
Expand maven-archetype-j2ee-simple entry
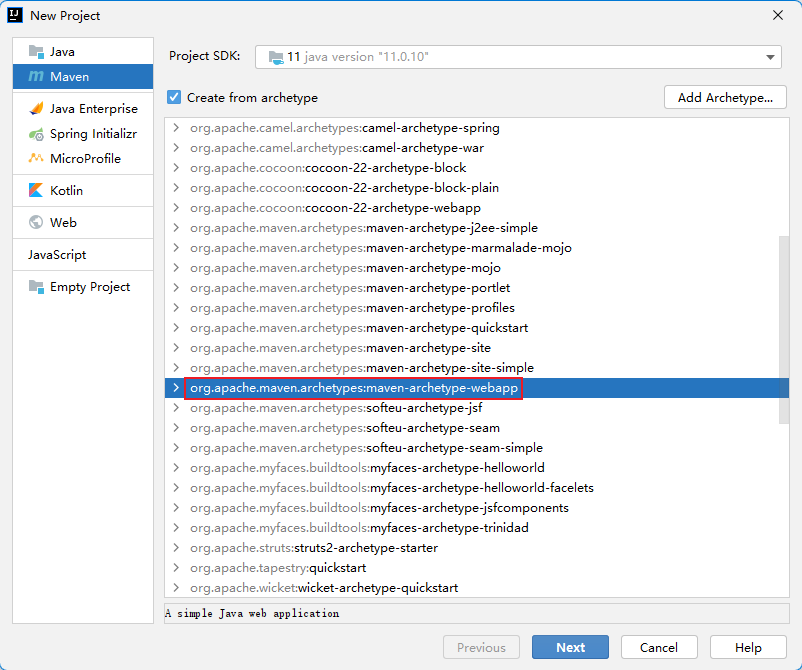[176, 227]
